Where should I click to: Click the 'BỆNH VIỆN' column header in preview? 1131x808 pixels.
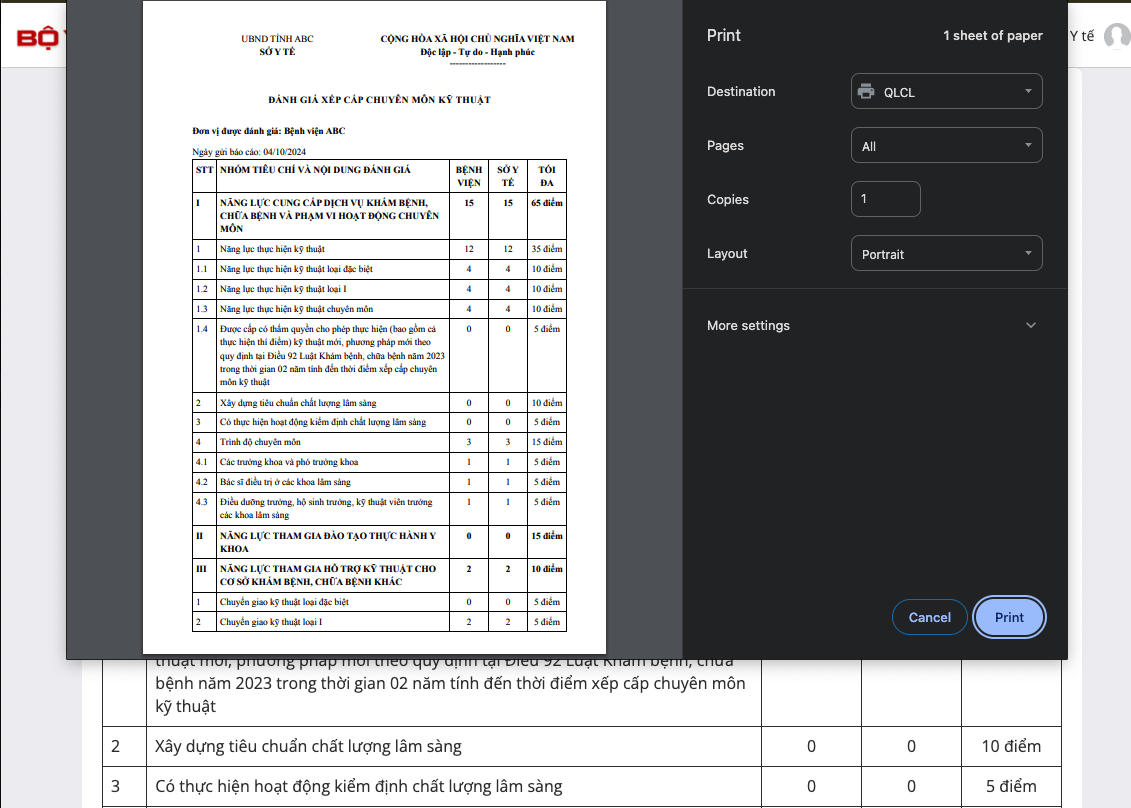(x=468, y=176)
